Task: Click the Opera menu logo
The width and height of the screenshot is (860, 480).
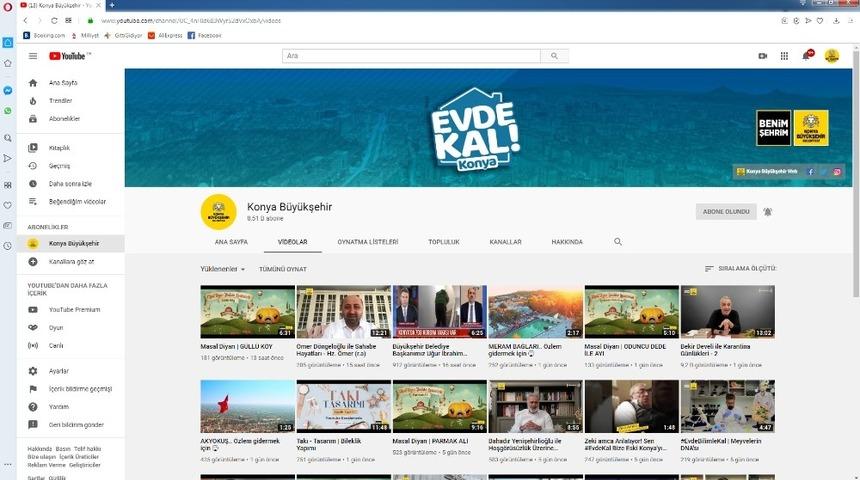Action: tap(8, 7)
